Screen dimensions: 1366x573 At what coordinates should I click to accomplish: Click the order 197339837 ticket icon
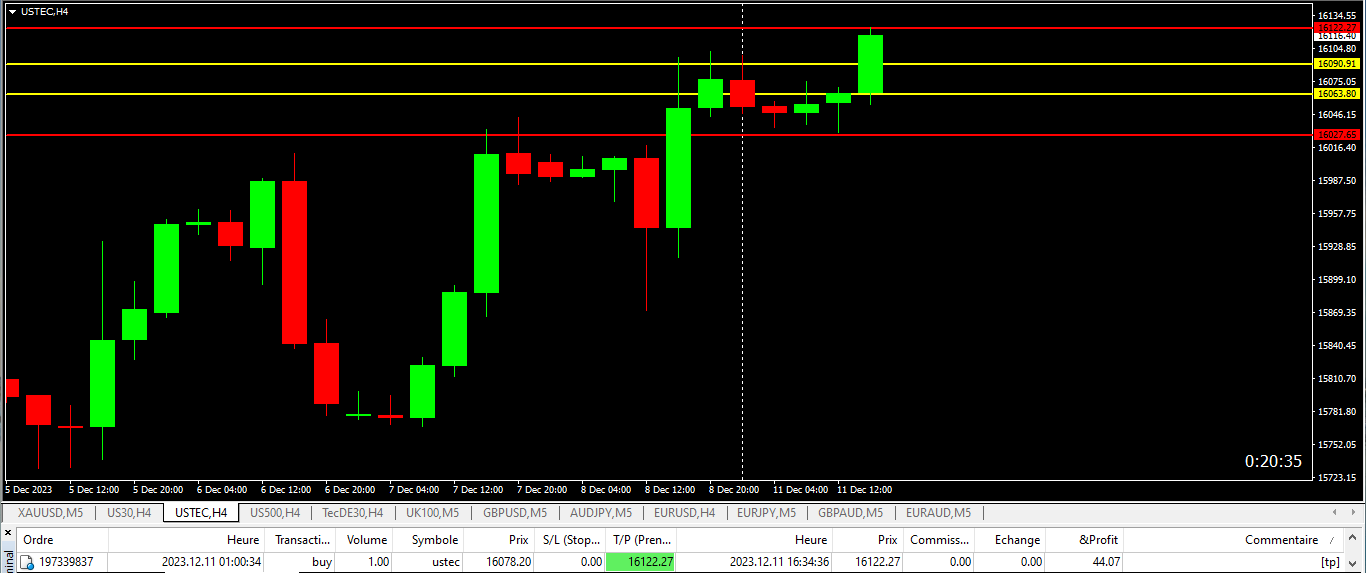tap(27, 562)
